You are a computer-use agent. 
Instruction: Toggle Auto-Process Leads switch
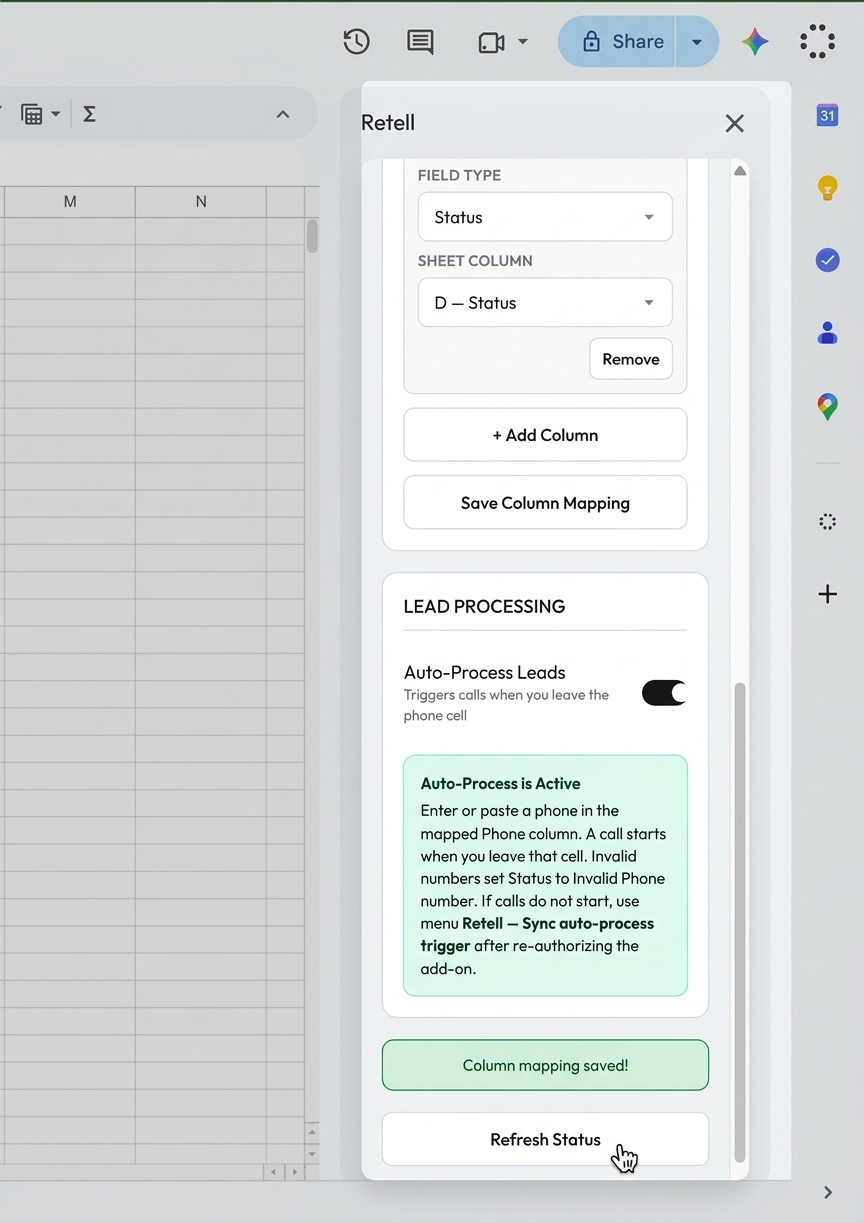click(664, 693)
